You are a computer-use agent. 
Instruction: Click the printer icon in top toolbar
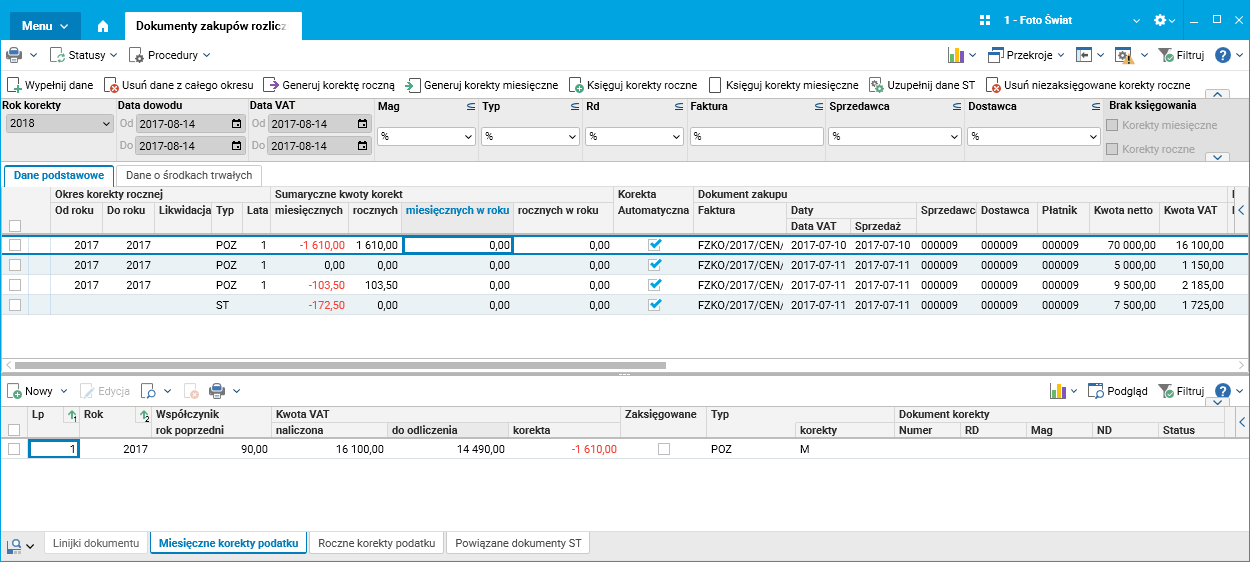14,55
